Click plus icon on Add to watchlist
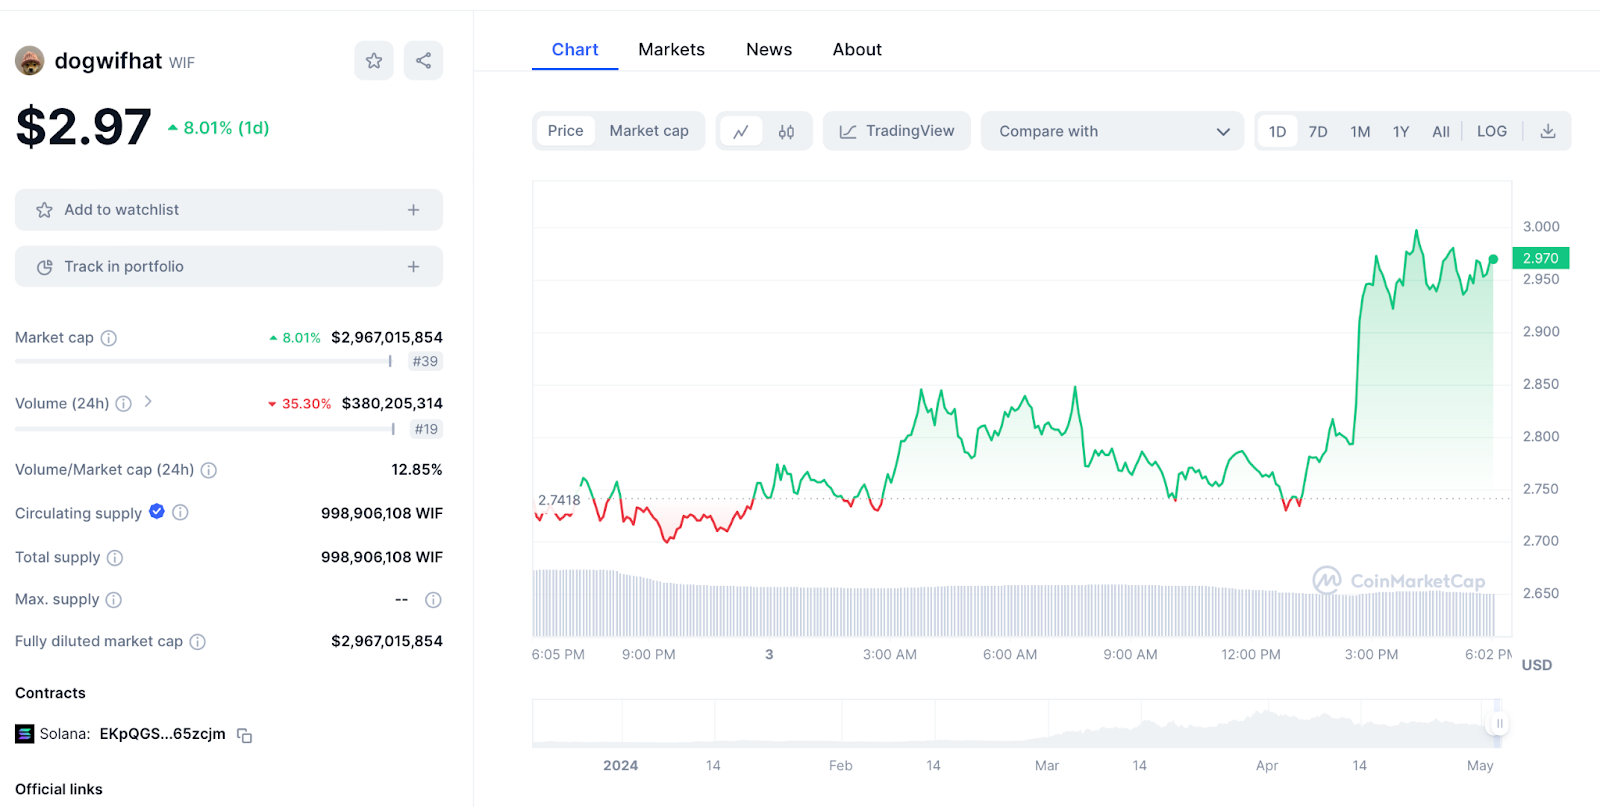This screenshot has width=1600, height=807. point(413,210)
